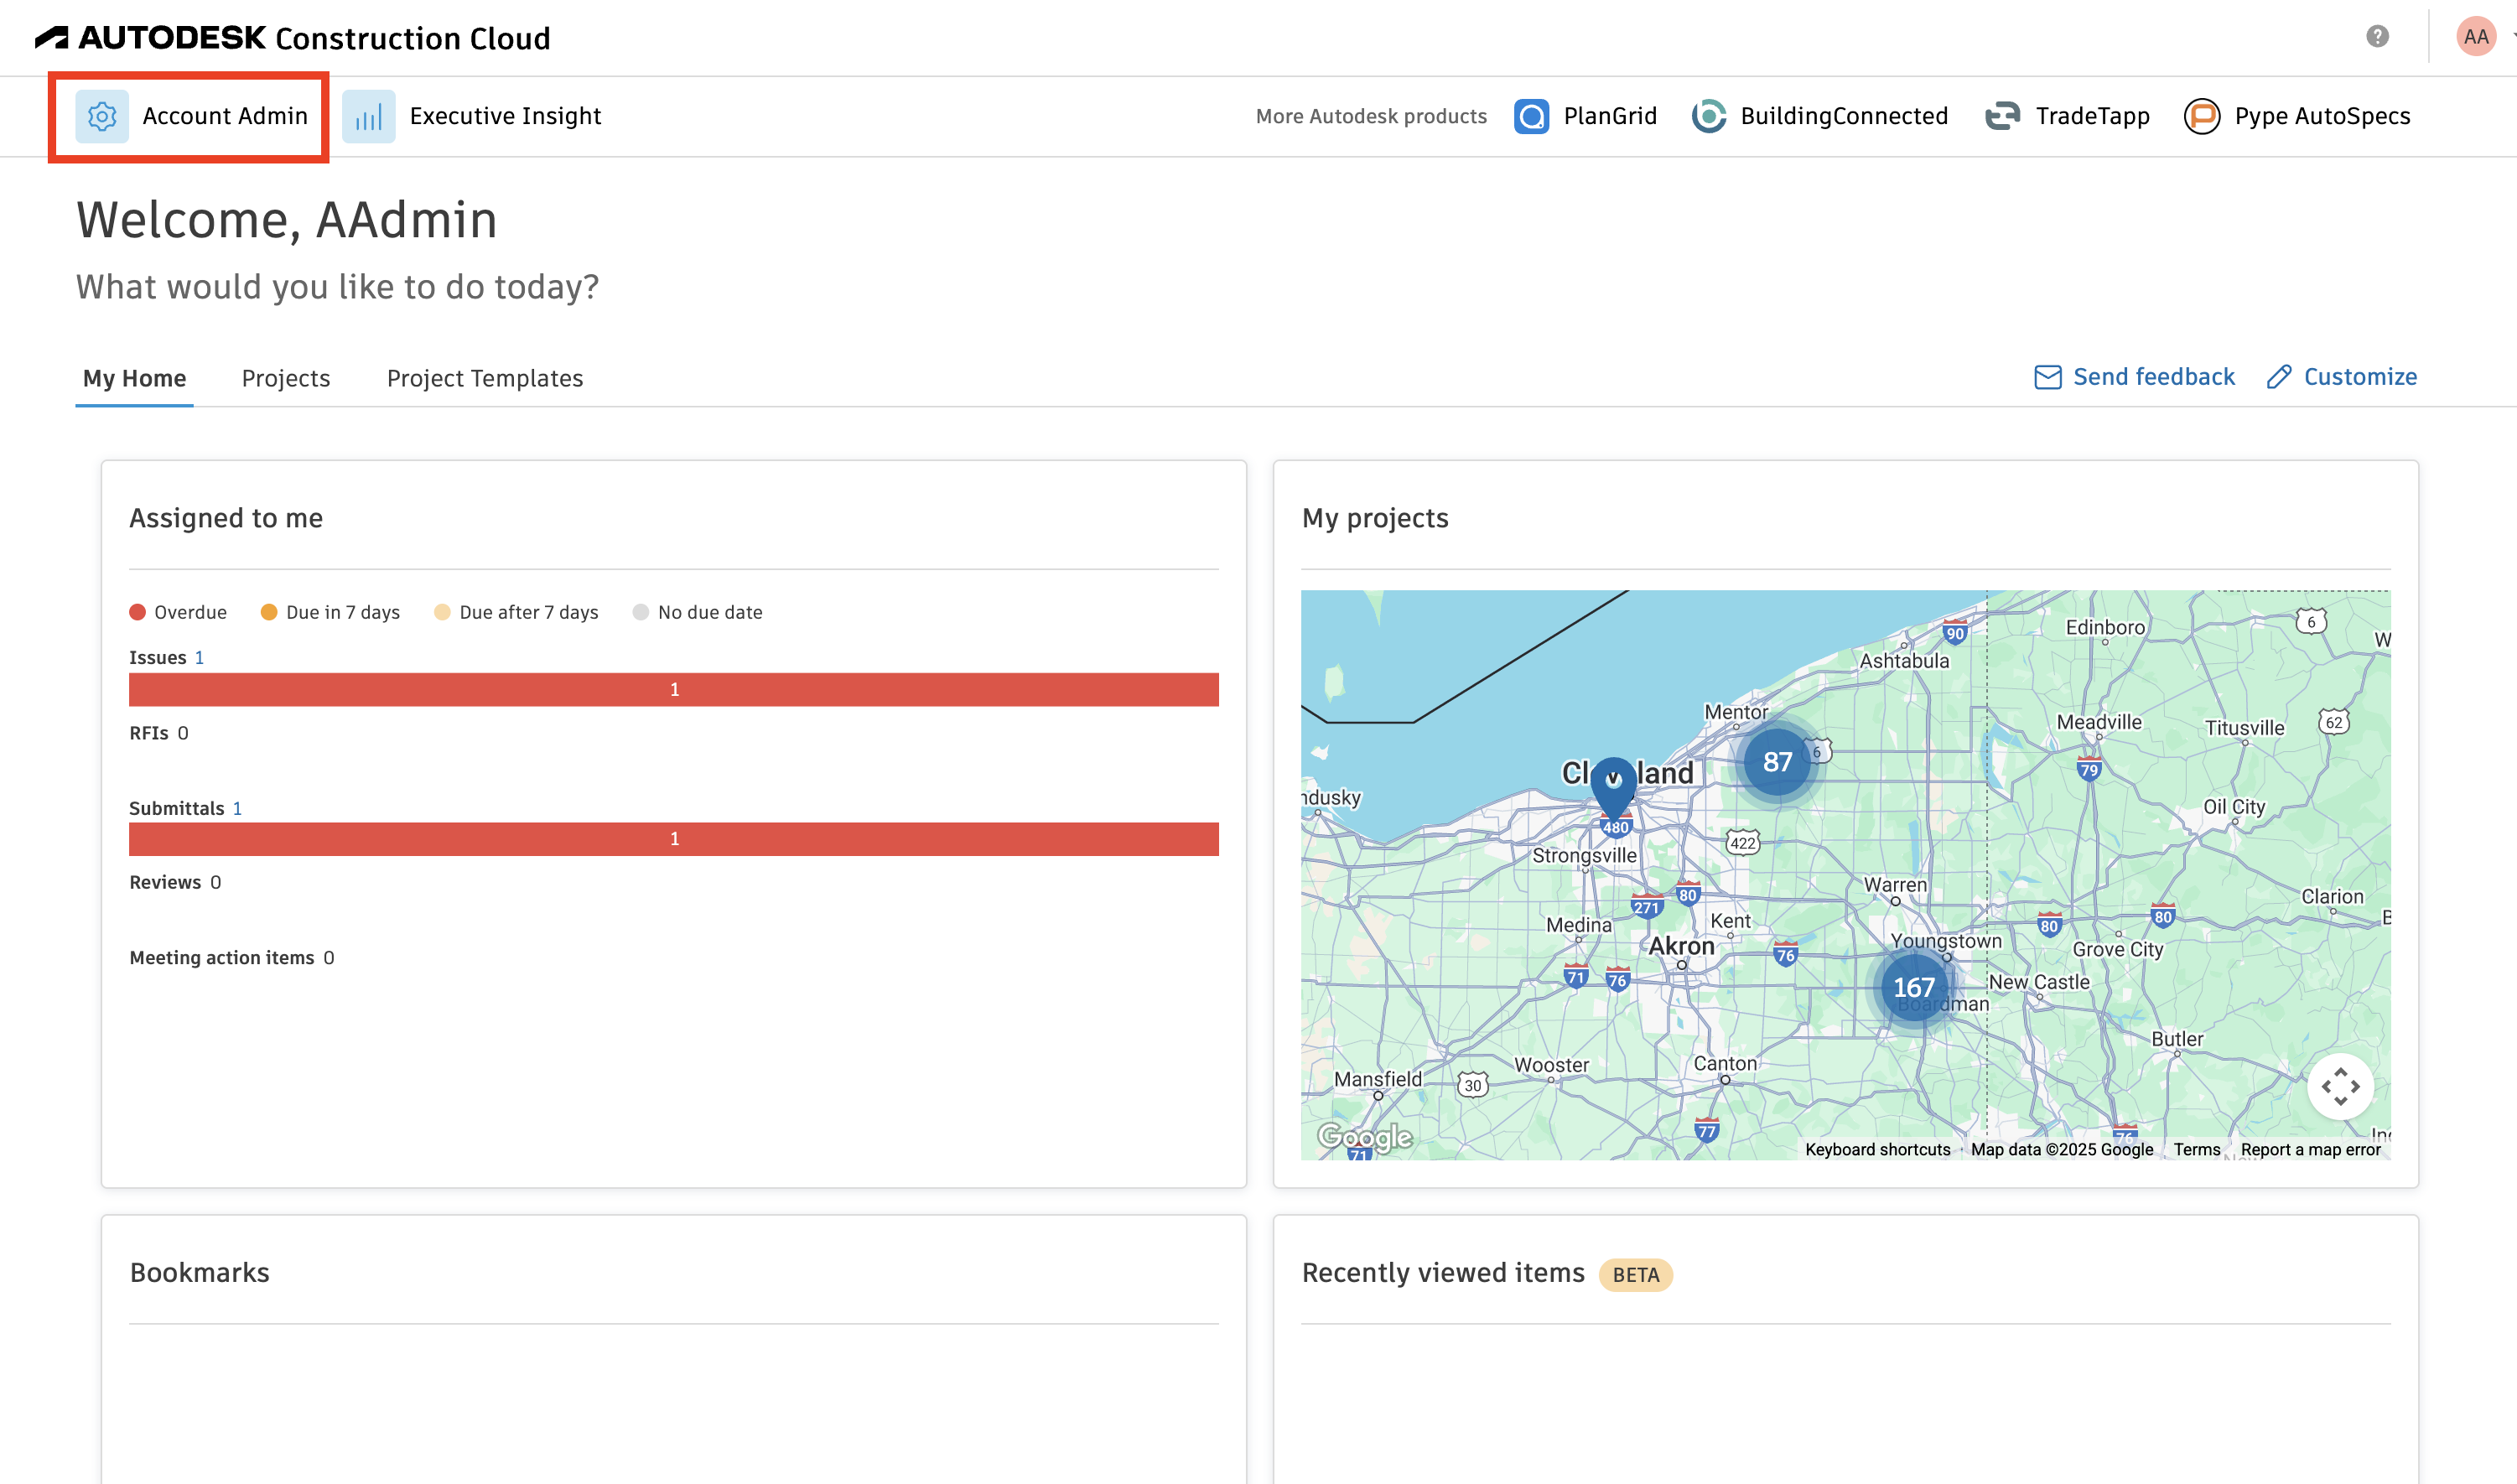Click the RFIs 0 label
The height and width of the screenshot is (1484, 2517).
159,733
